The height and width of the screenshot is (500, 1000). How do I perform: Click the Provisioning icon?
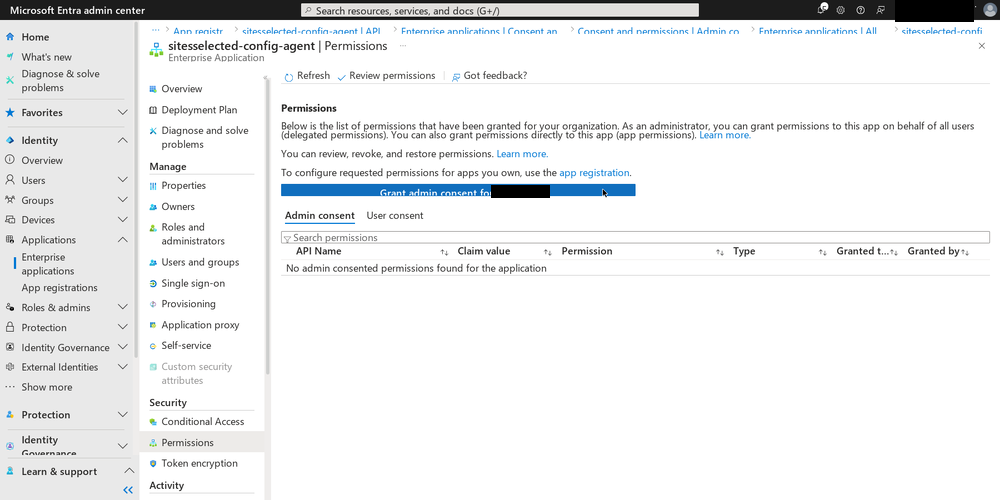coord(153,304)
